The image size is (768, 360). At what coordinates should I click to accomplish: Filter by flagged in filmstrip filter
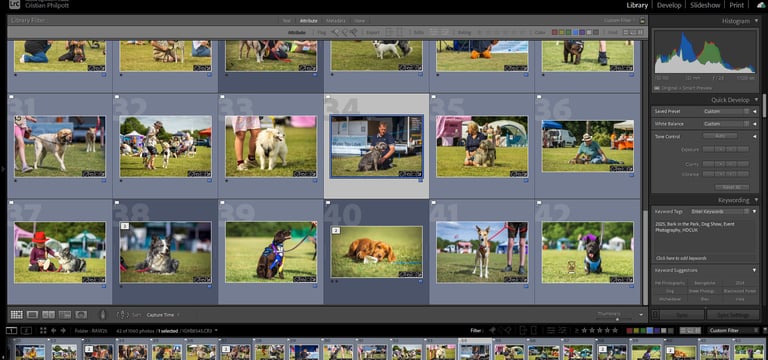click(492, 331)
